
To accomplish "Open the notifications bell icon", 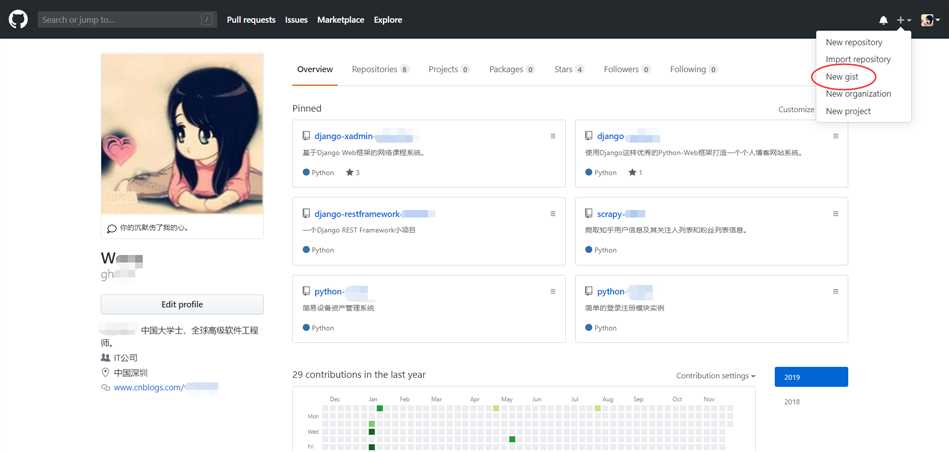I will [883, 21].
